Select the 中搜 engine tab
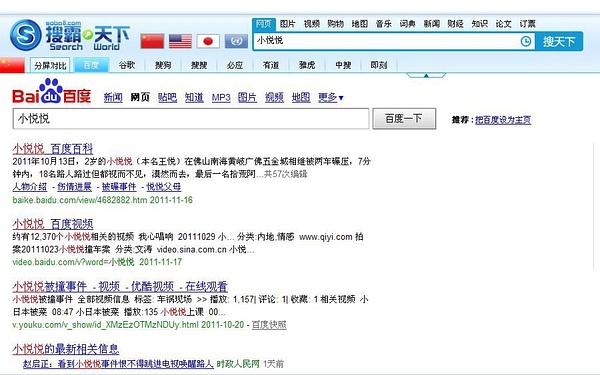The height and width of the screenshot is (375, 600). coord(343,65)
